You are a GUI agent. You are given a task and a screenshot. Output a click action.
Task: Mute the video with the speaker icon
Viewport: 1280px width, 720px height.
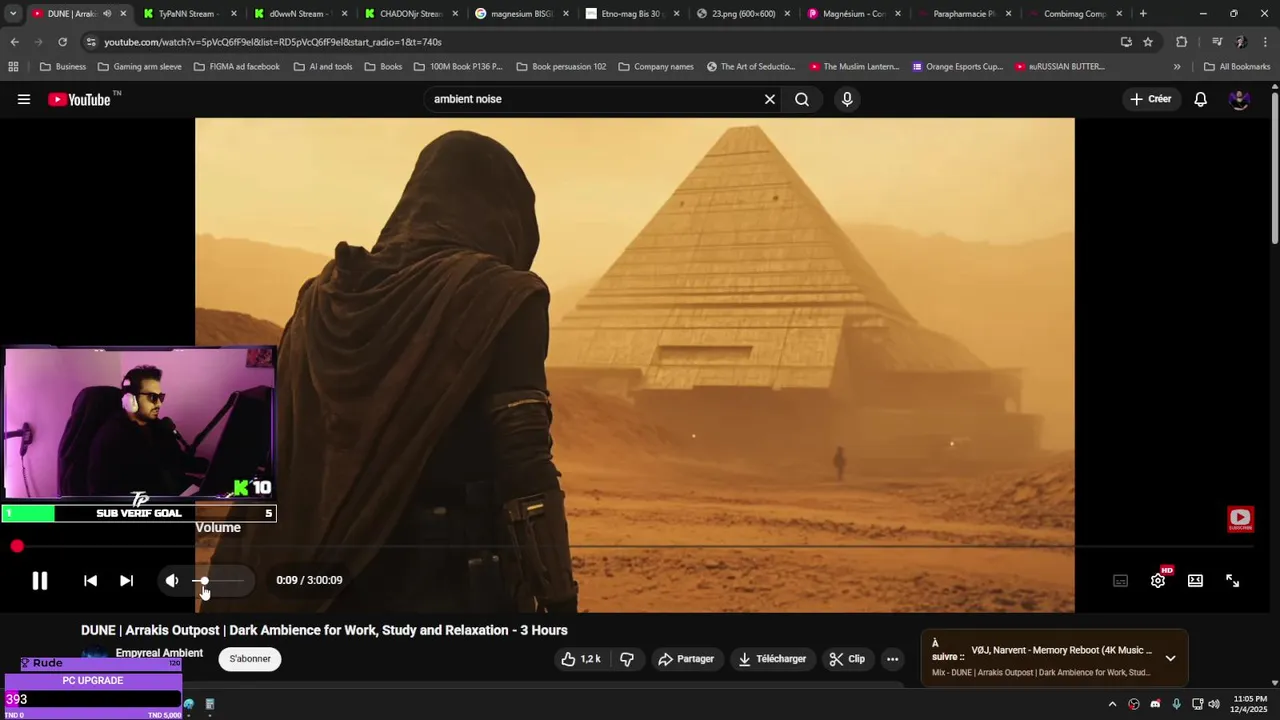(172, 580)
